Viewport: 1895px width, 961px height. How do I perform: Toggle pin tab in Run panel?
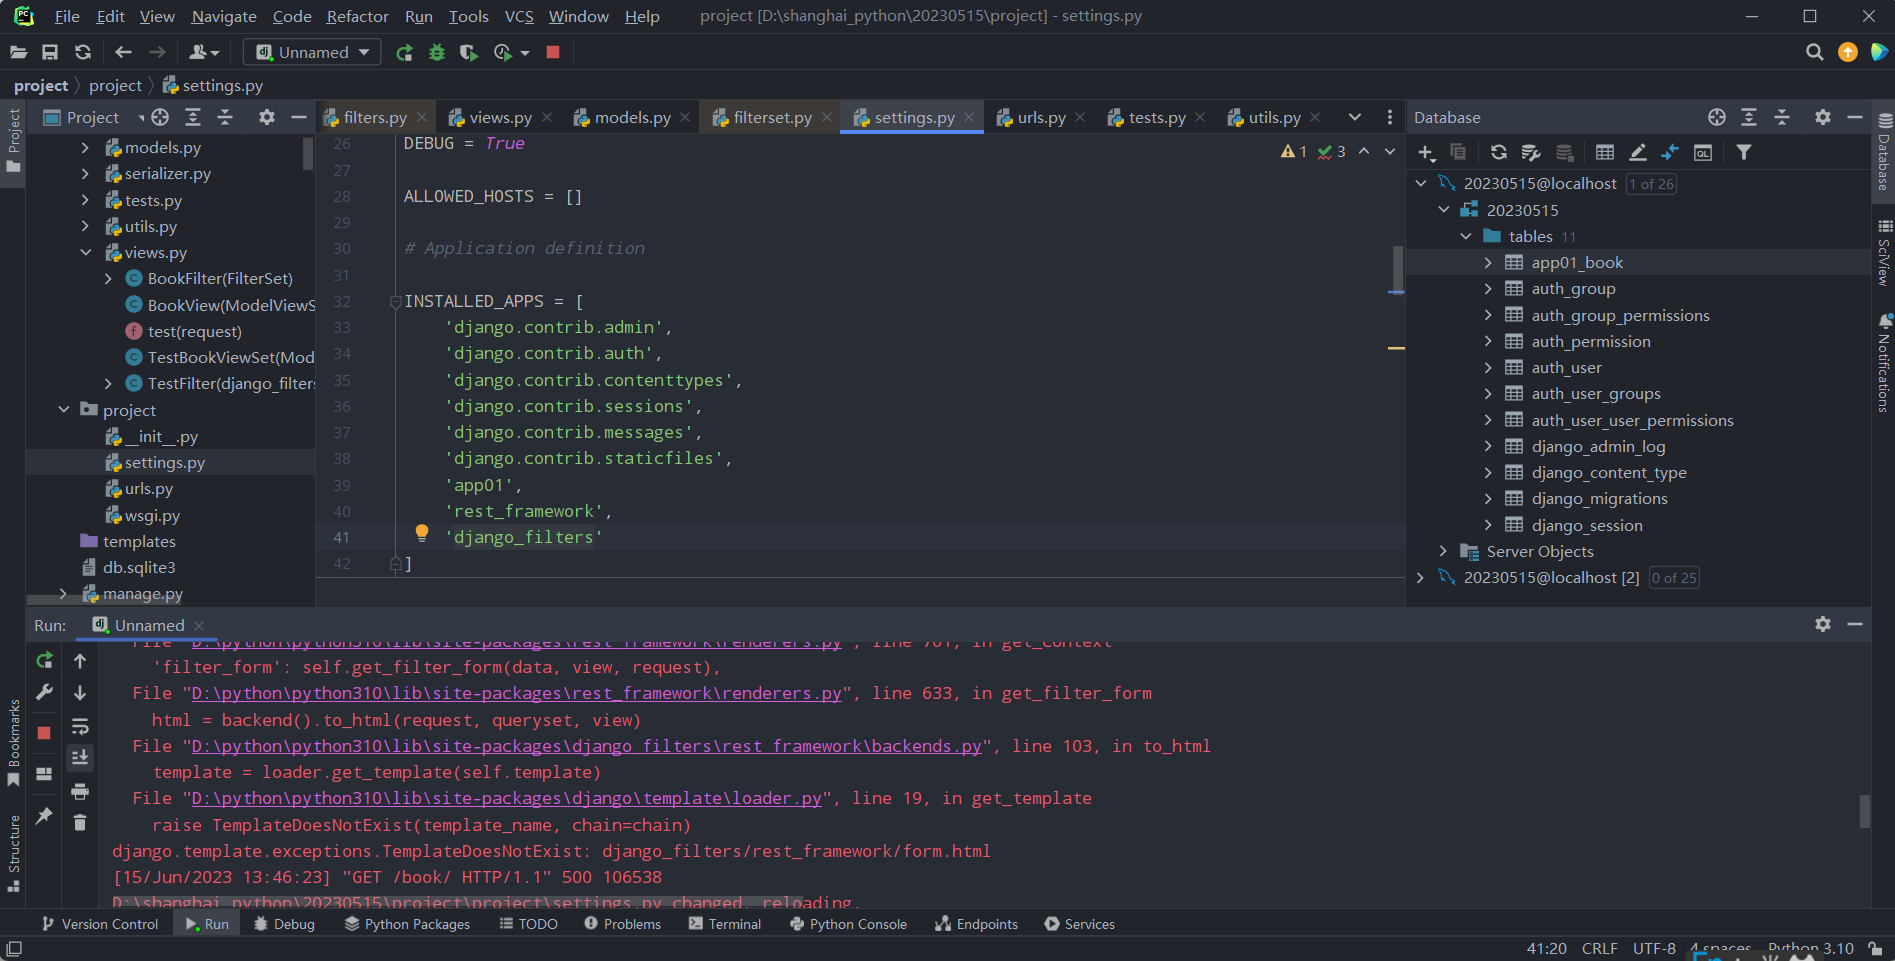pyautogui.click(x=44, y=816)
